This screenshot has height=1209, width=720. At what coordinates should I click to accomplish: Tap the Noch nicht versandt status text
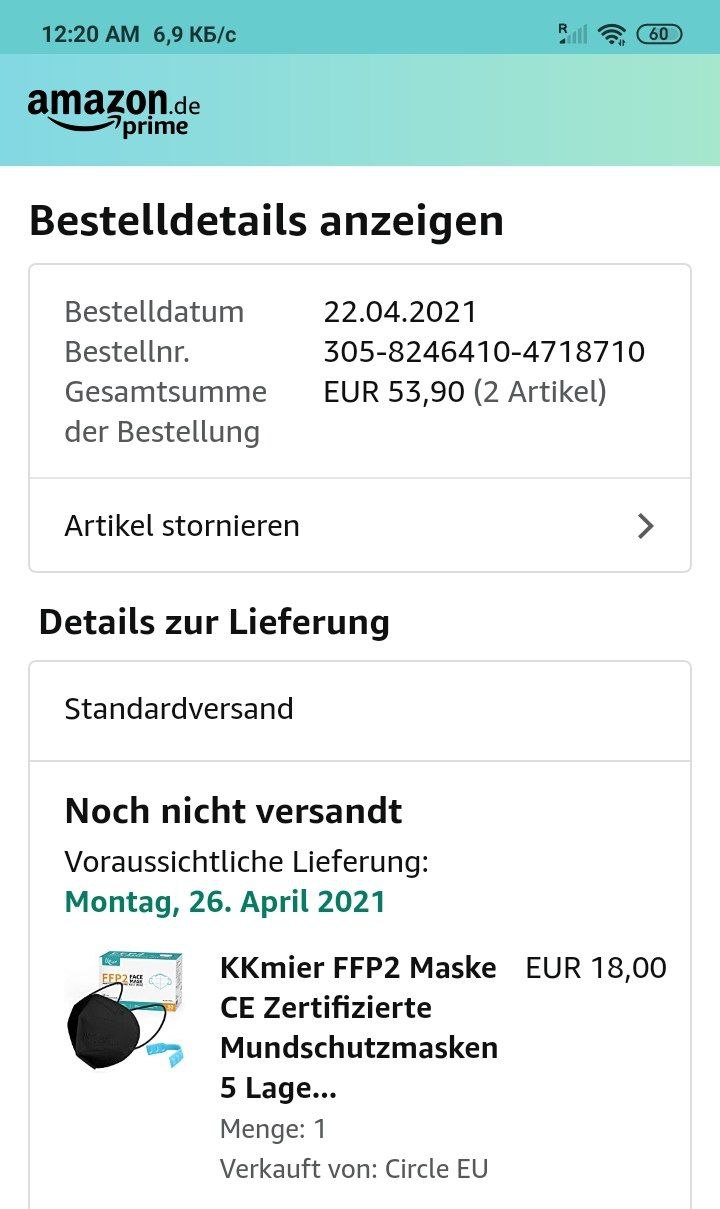point(233,811)
